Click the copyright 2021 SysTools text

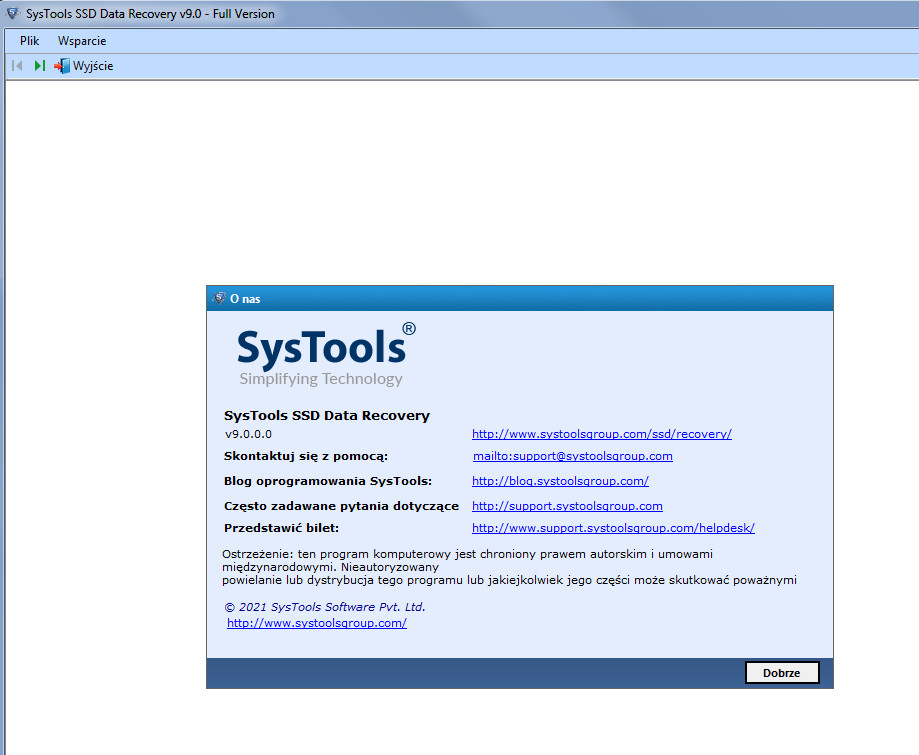click(x=325, y=607)
